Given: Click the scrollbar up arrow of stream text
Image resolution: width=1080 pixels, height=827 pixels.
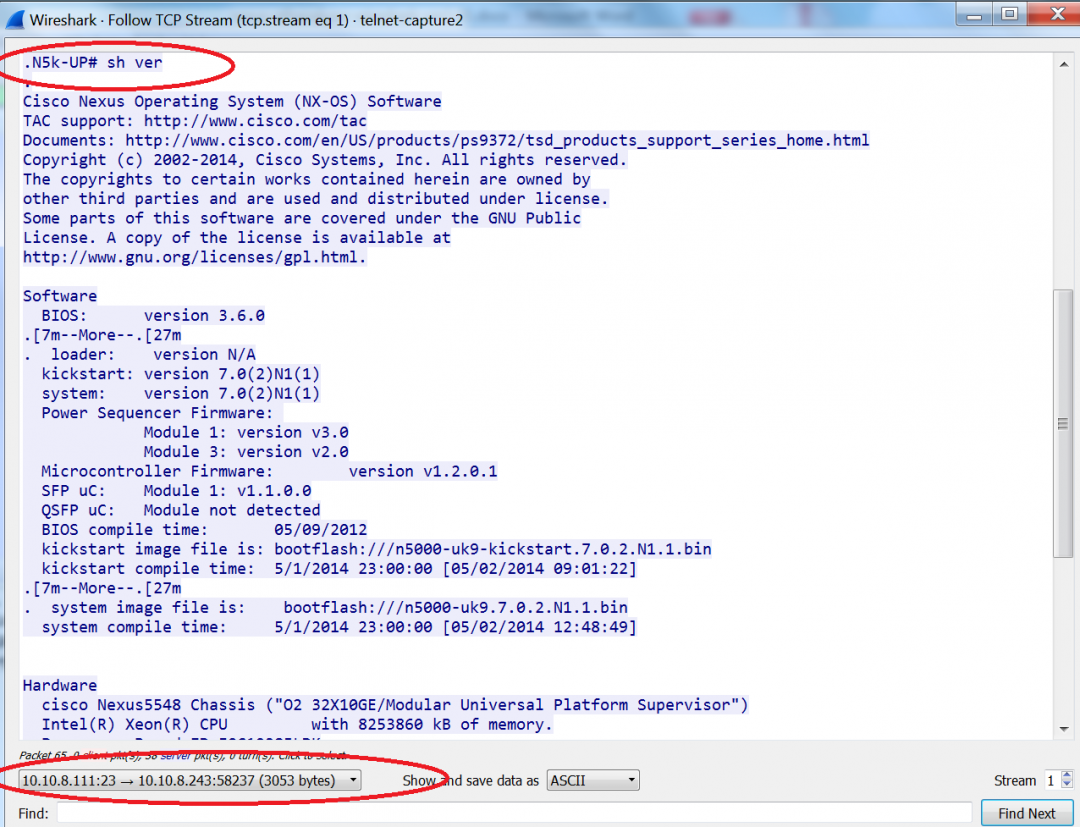Looking at the screenshot, I should [1063, 63].
